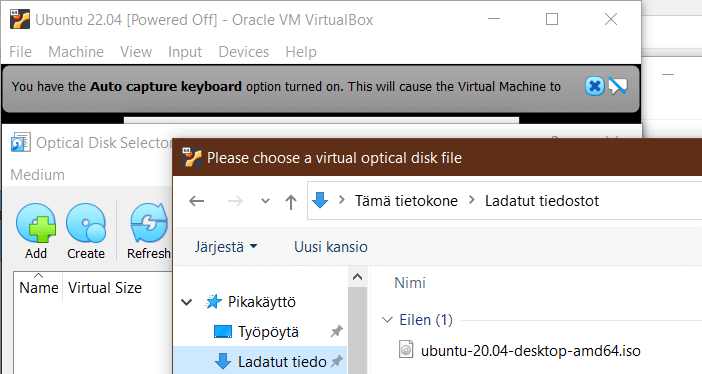Click the blue download arrow icon in the address bar
The height and width of the screenshot is (374, 702).
(320, 200)
